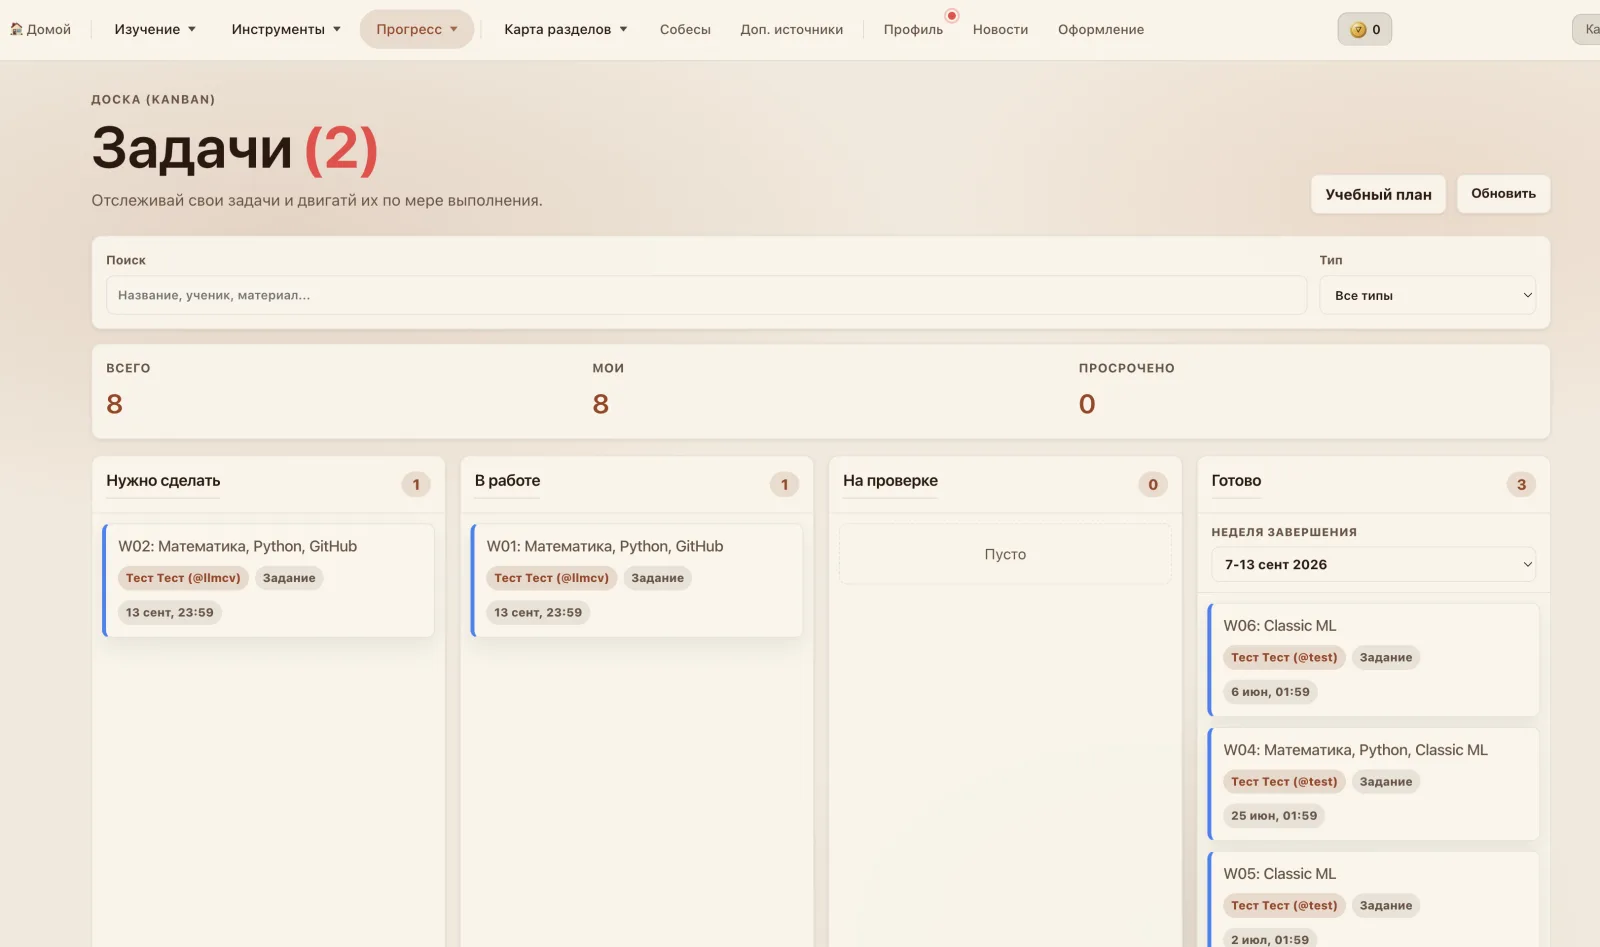This screenshot has width=1600, height=947.
Task: Click the Нужно сделать column header
Action: coord(163,481)
